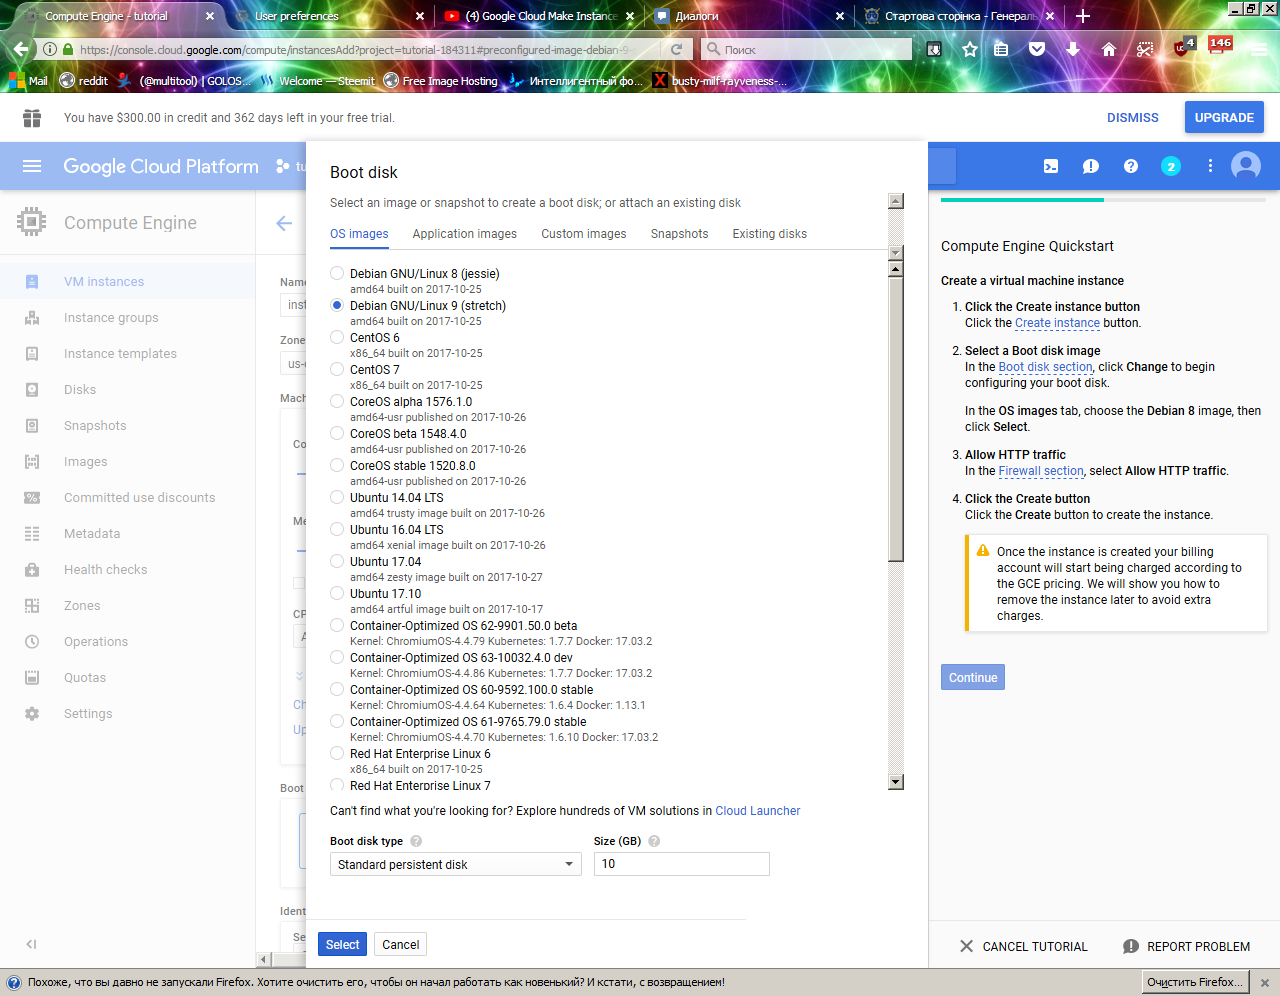Screen dimensions: 1280x996
Task: Click the image list vertical scrollbar thumb
Action: point(896,418)
